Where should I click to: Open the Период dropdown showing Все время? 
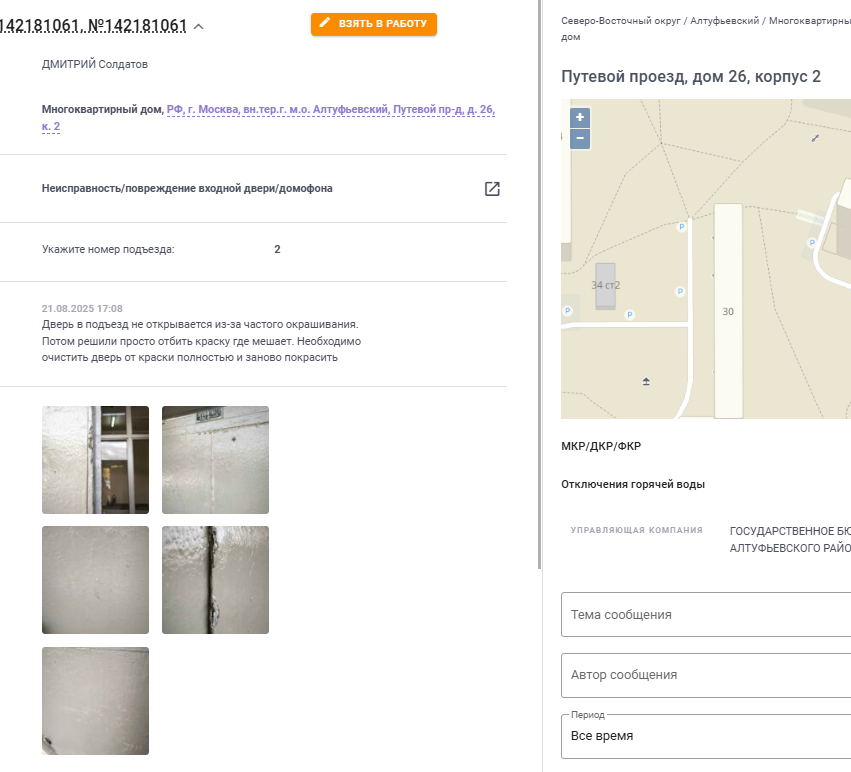[x=706, y=736]
